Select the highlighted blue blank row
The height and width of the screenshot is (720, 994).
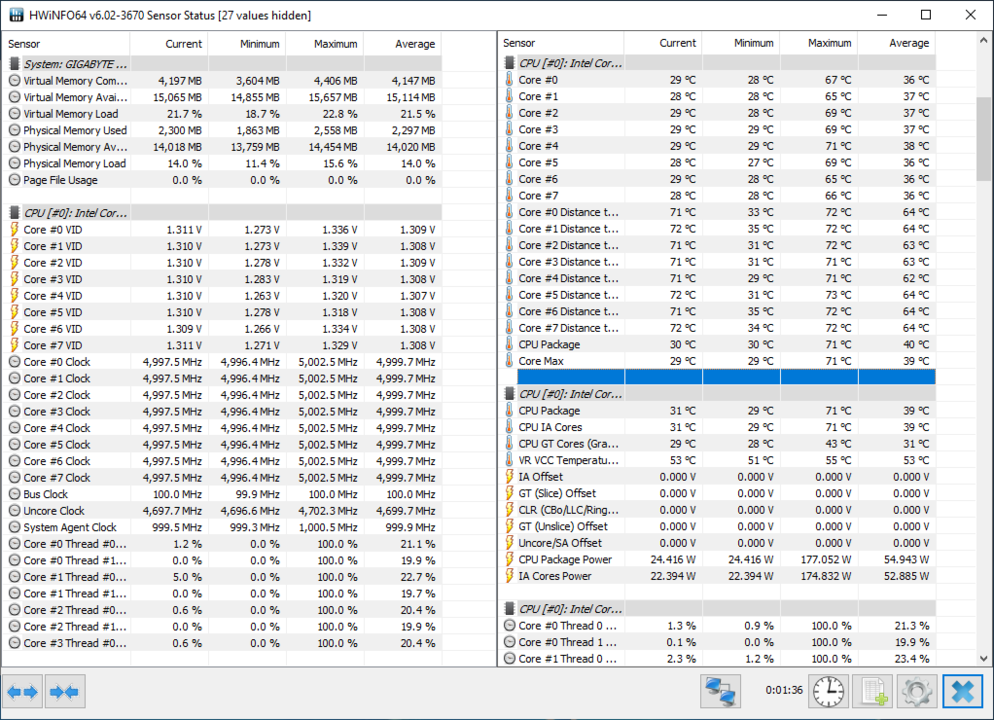726,377
